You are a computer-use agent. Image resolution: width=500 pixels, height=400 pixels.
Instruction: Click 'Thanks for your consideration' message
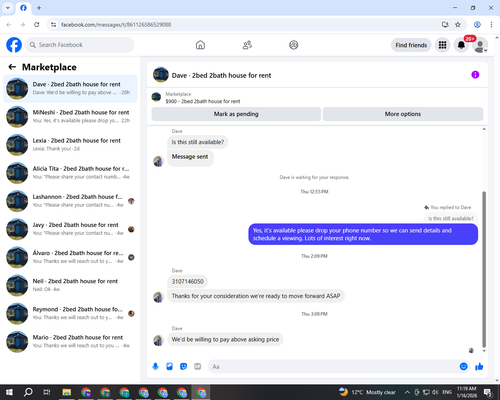point(256,296)
